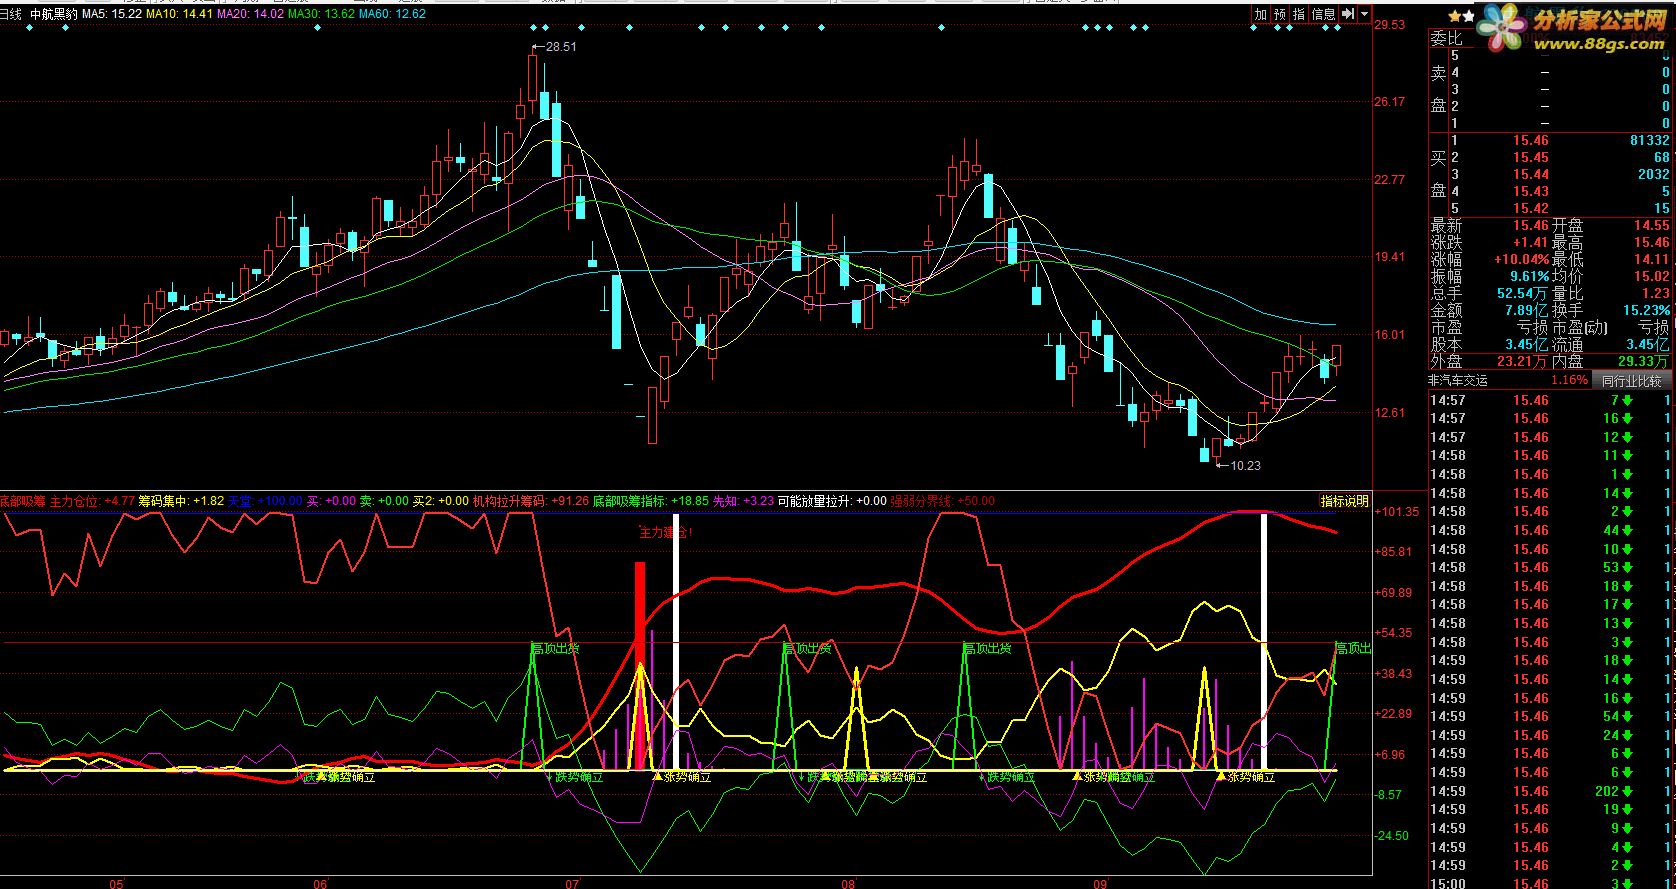Image resolution: width=1676 pixels, height=889 pixels.
Task: Click the MA60: 12.62 legend
Action: [393, 14]
